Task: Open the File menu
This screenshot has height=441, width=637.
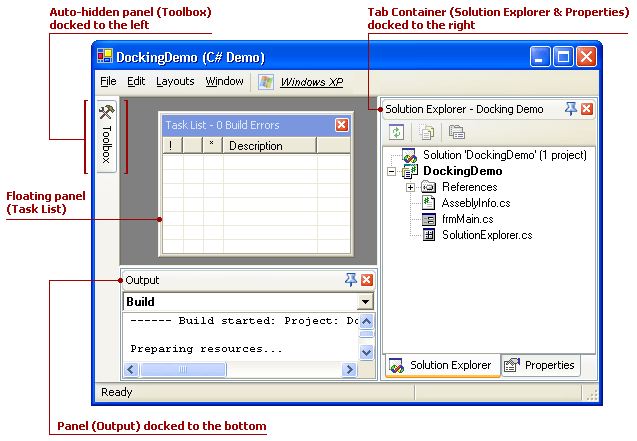Action: 108,82
